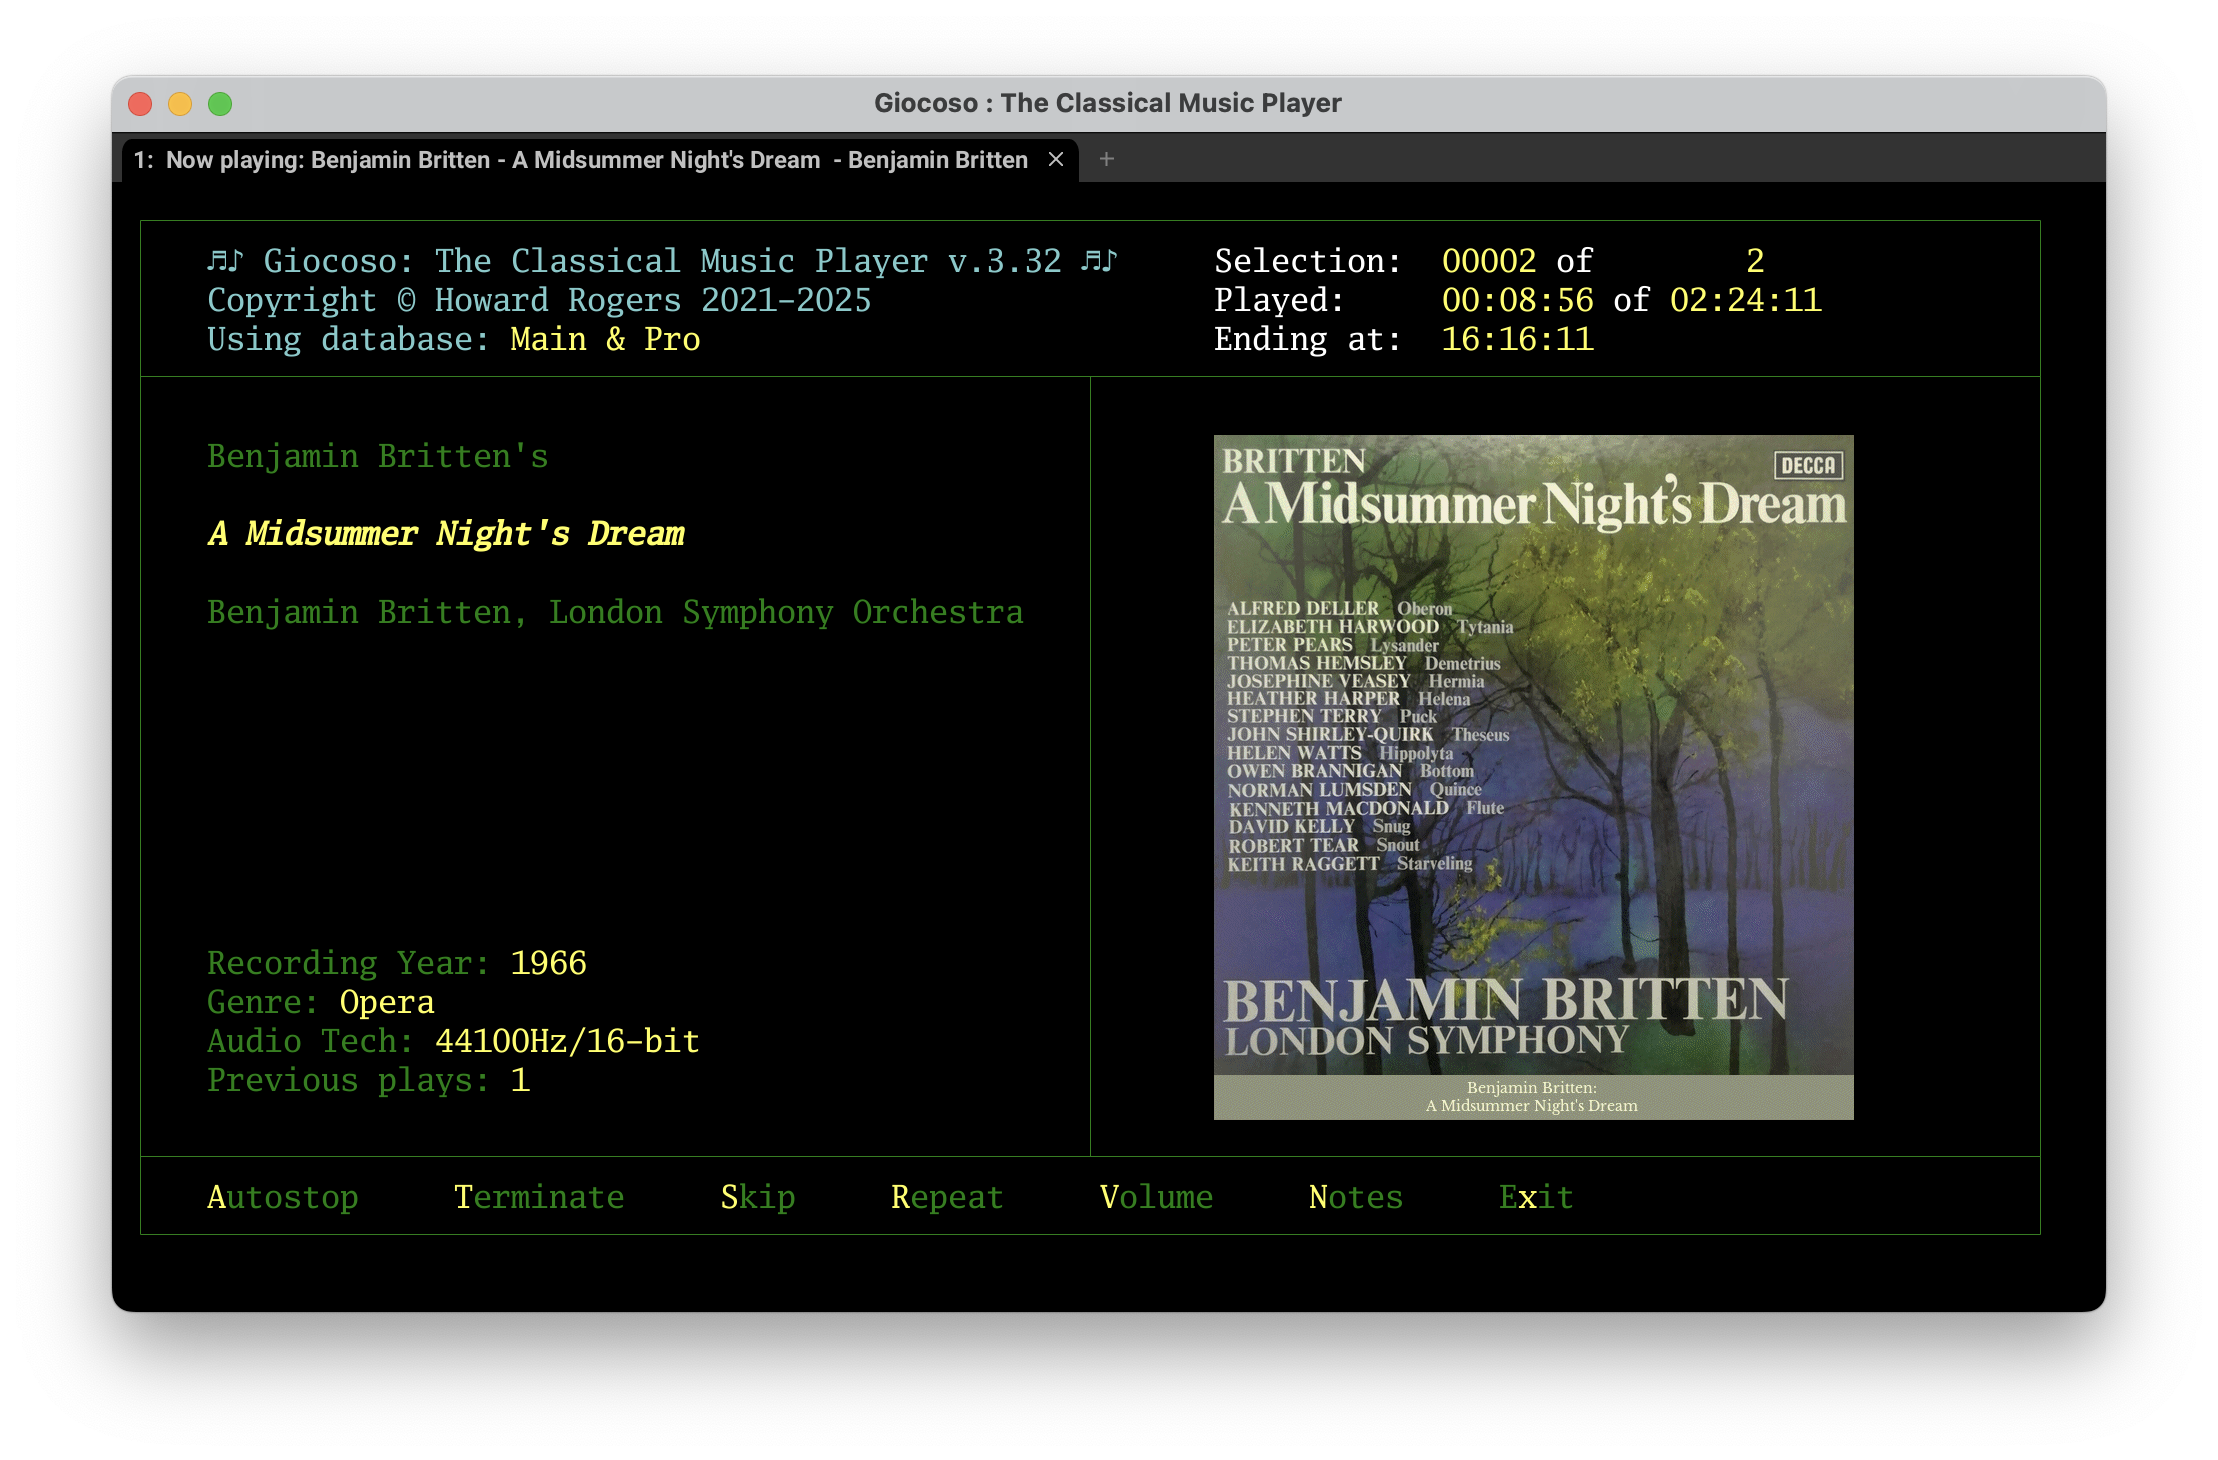Click the played time progress readout
Screen dimensions: 2218x1460
point(1517,299)
